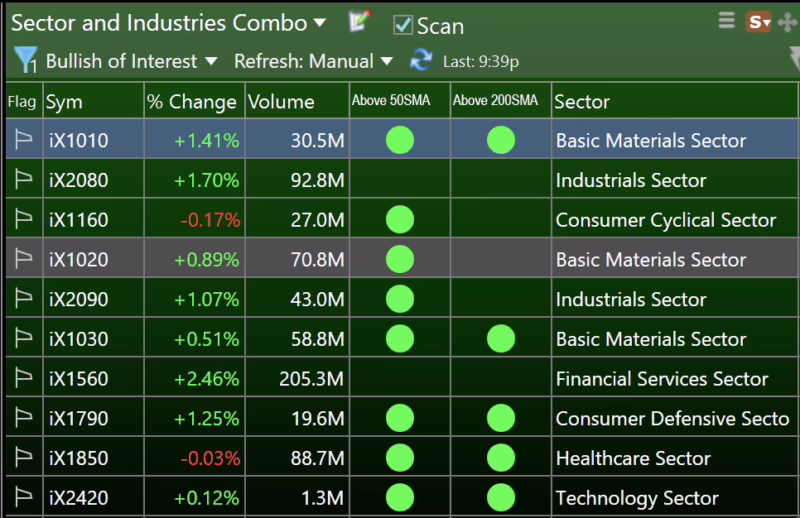Screen dimensions: 800x518
Task: Click the move panel cross-arrows icon
Action: pyautogui.click(x=787, y=22)
